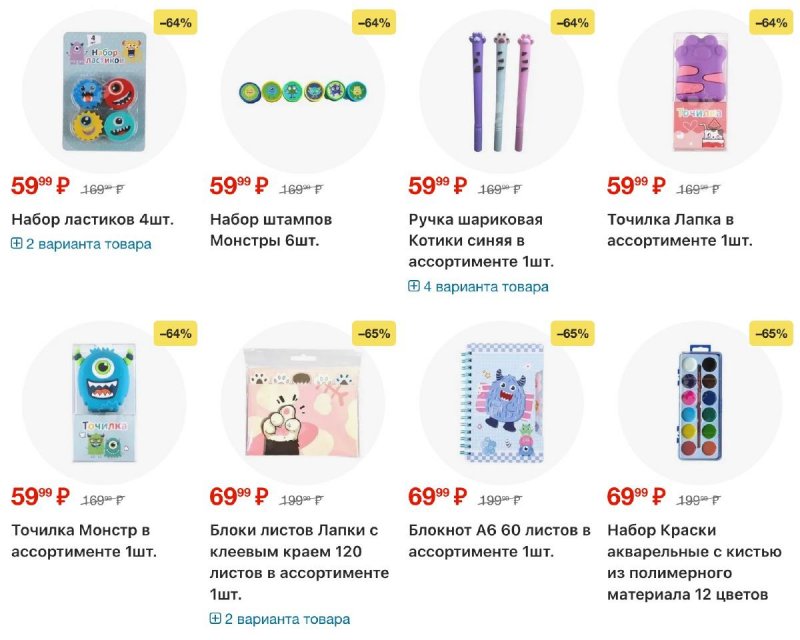The width and height of the screenshot is (800, 640).
Task: Open the monster stamps set image
Action: point(302,92)
